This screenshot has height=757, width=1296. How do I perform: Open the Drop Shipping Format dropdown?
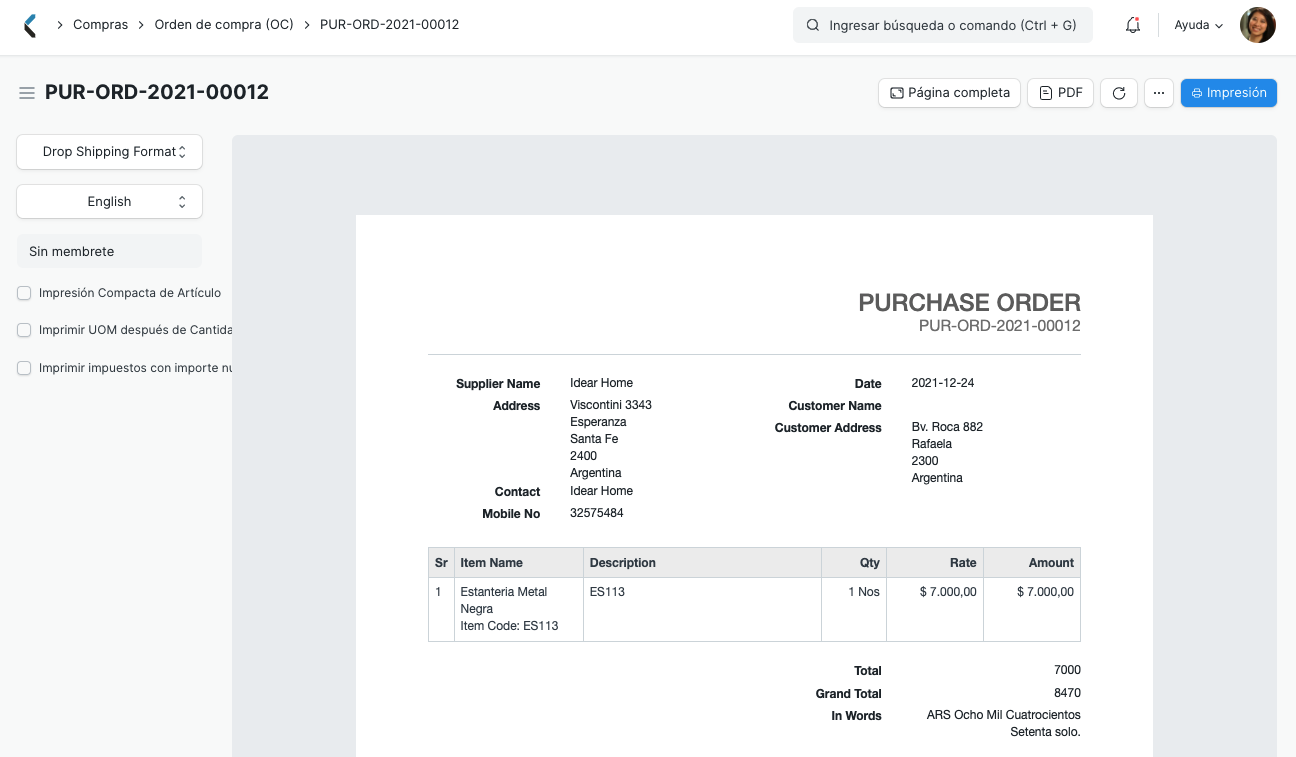coord(110,152)
